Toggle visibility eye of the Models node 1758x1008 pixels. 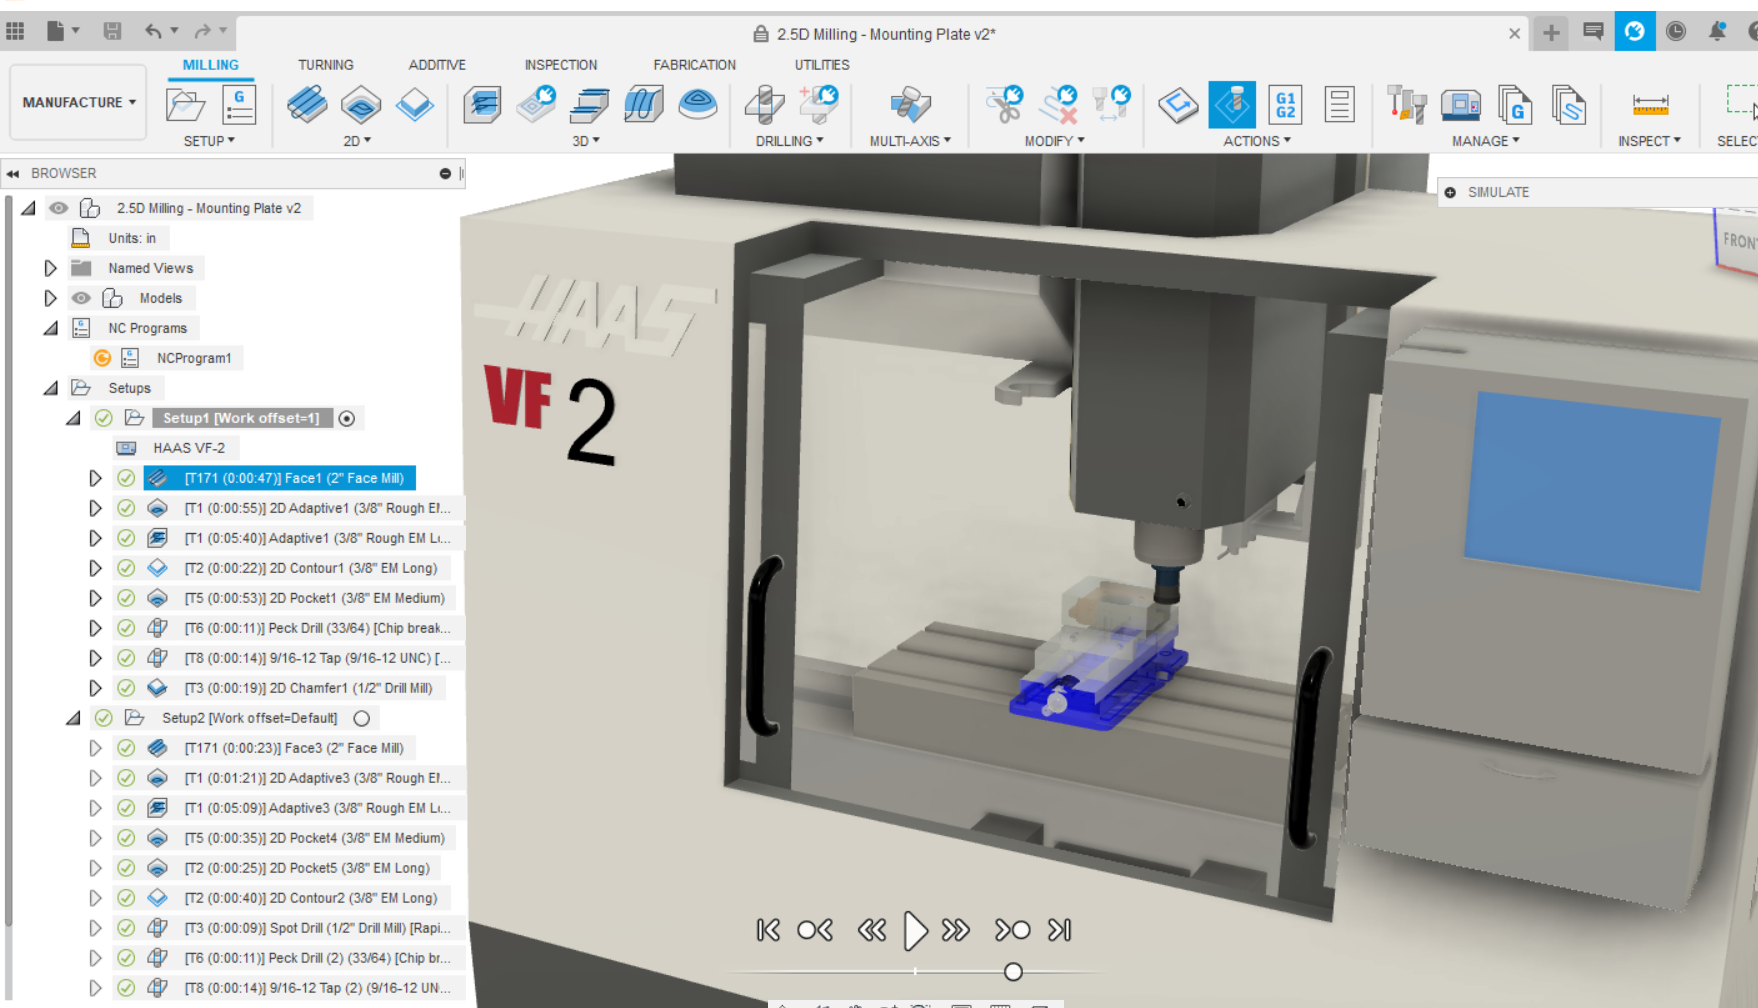pos(81,298)
